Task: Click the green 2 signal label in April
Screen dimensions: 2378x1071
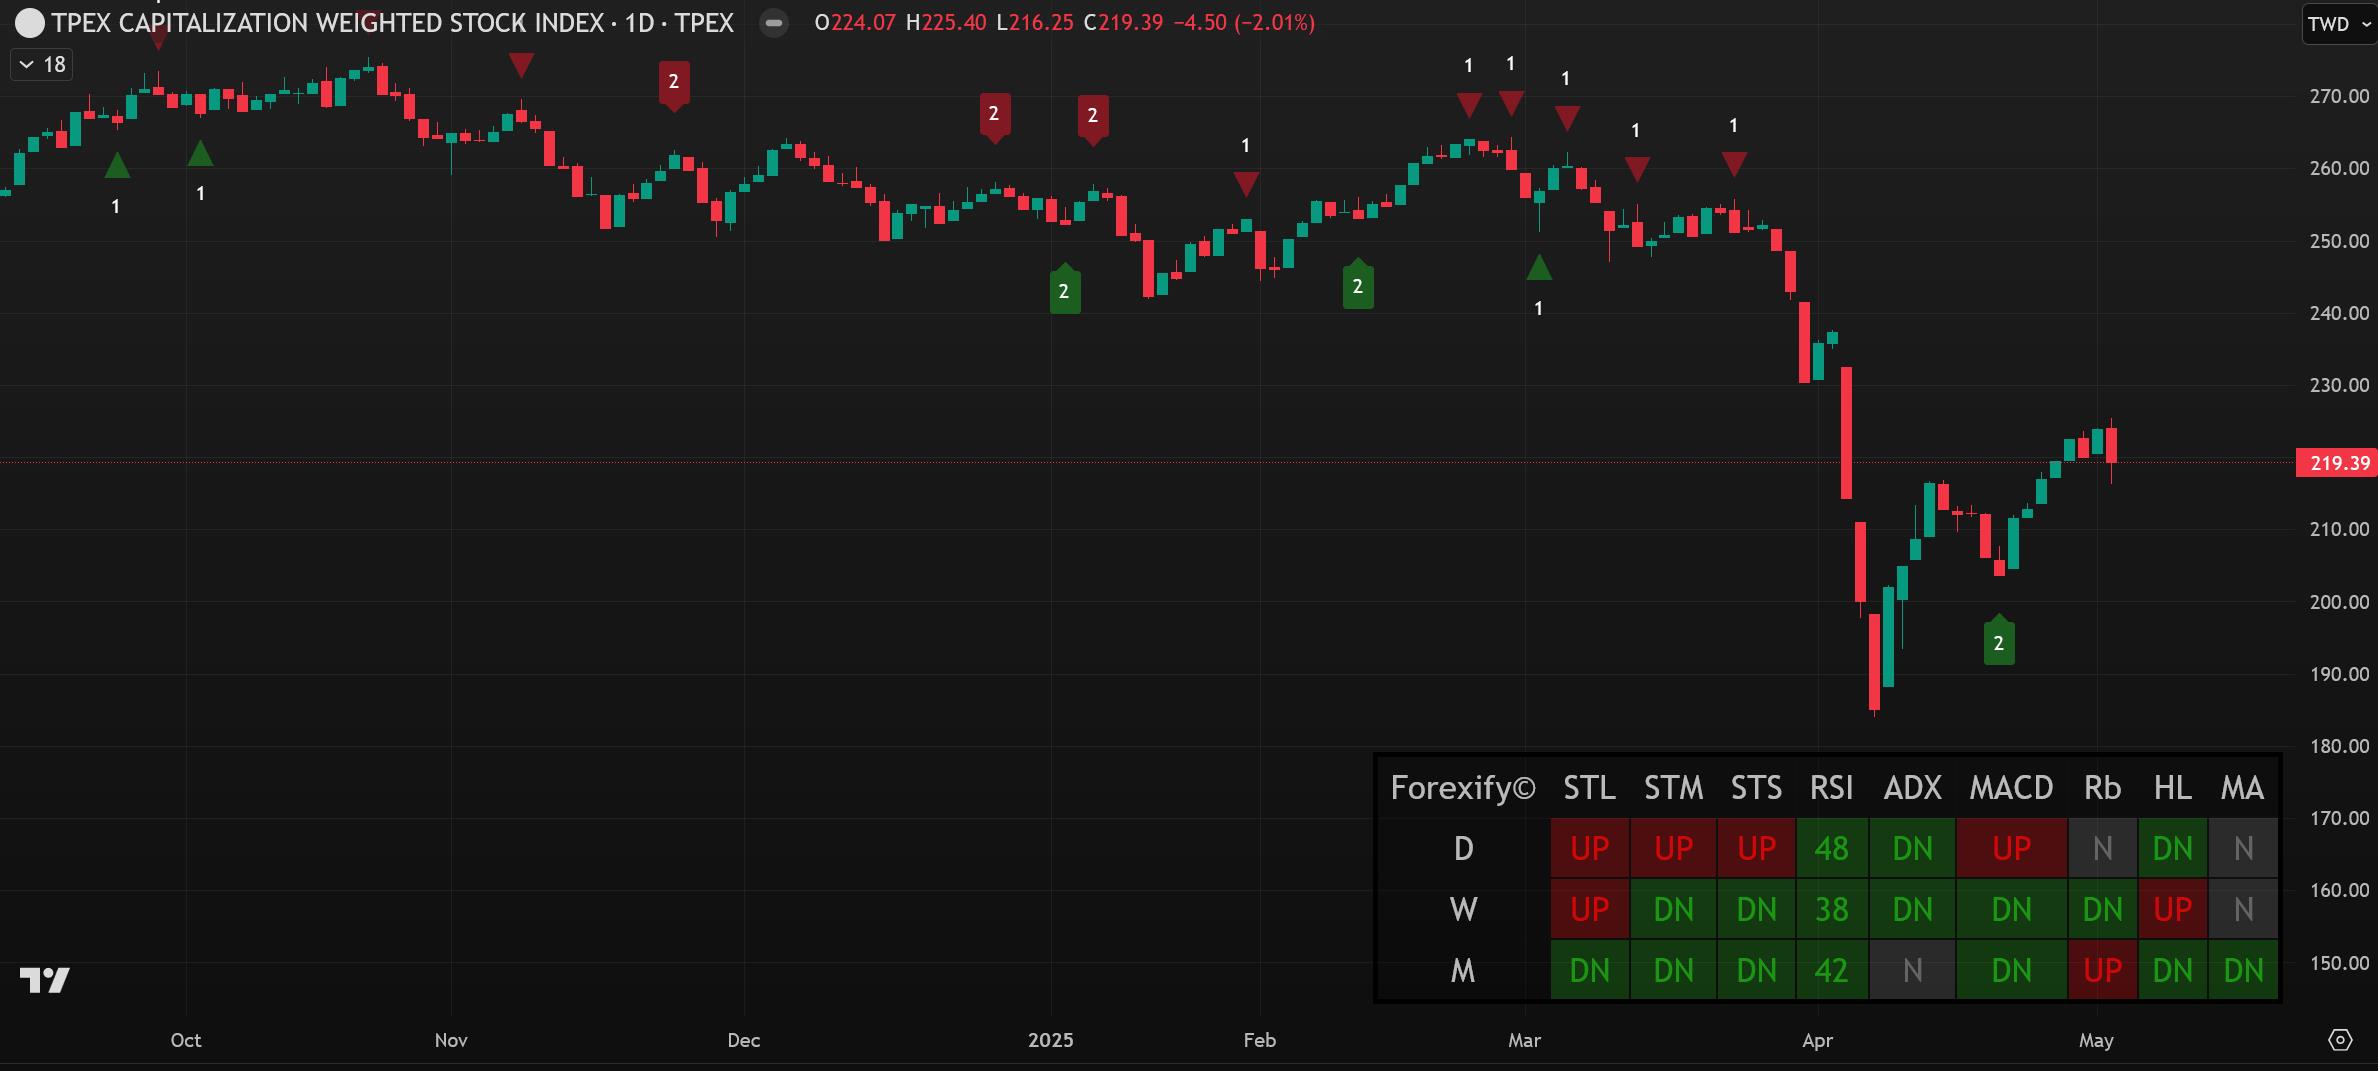Action: click(1998, 642)
